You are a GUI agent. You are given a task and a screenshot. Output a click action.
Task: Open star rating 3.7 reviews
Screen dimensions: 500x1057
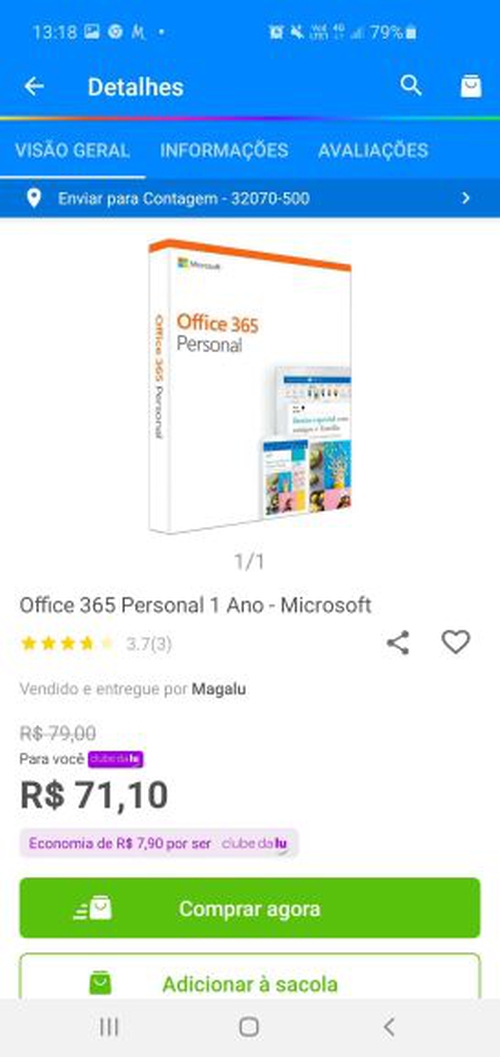[x=96, y=644]
